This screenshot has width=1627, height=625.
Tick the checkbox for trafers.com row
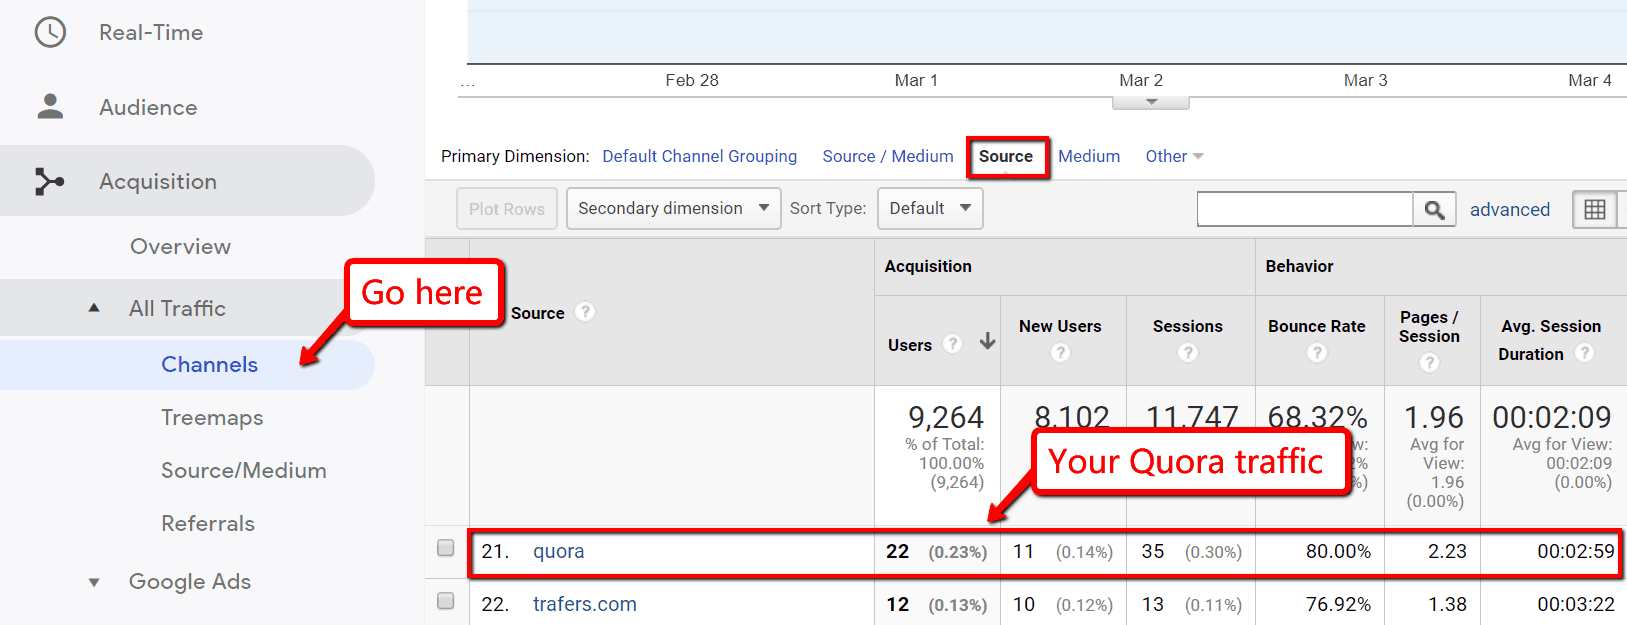click(446, 601)
